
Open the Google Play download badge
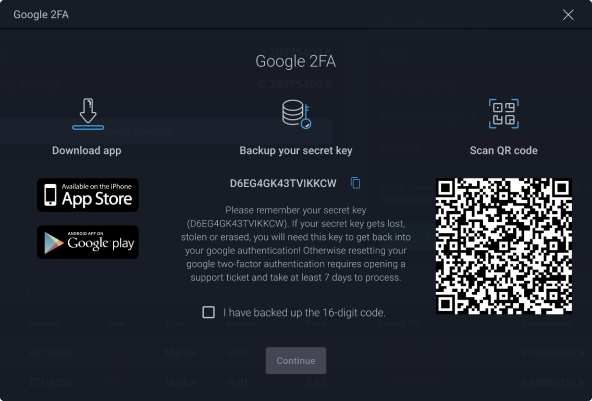click(88, 242)
